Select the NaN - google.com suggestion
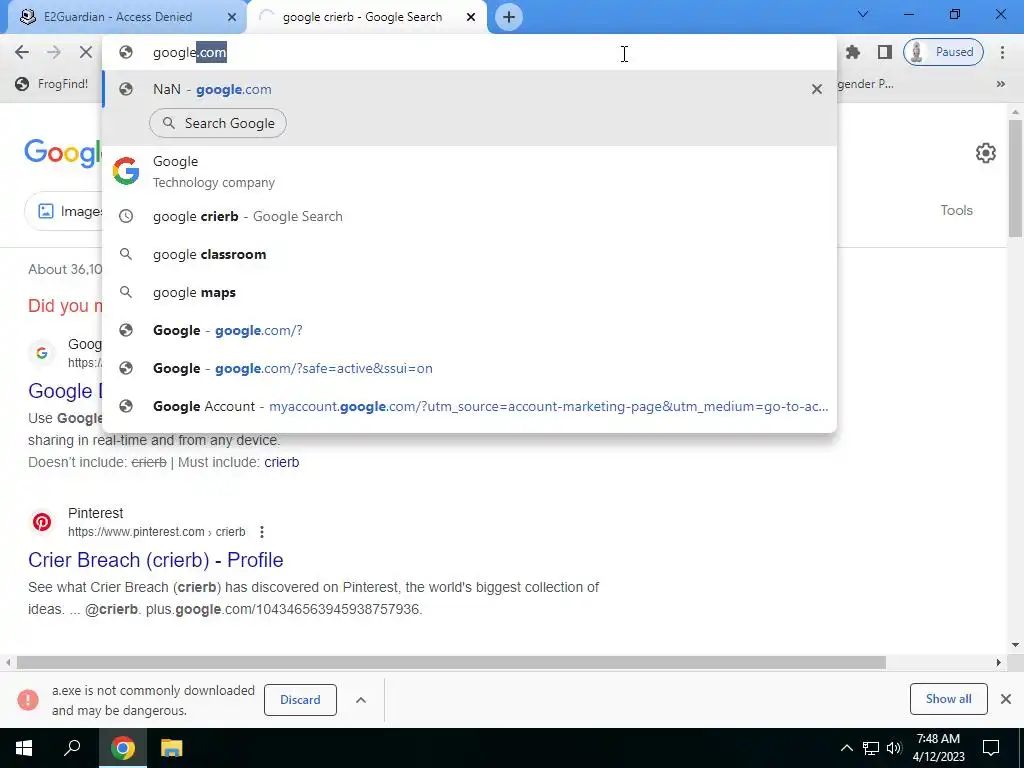This screenshot has height=768, width=1024. (469, 89)
